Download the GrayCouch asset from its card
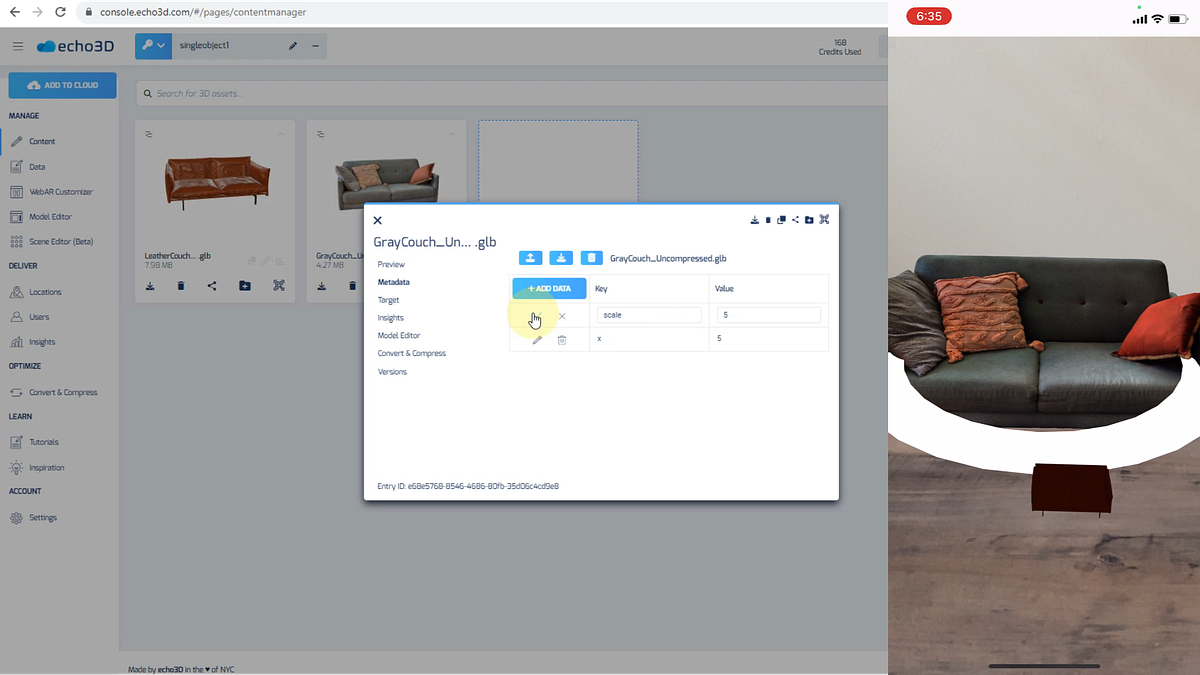1200x675 pixels. click(321, 288)
